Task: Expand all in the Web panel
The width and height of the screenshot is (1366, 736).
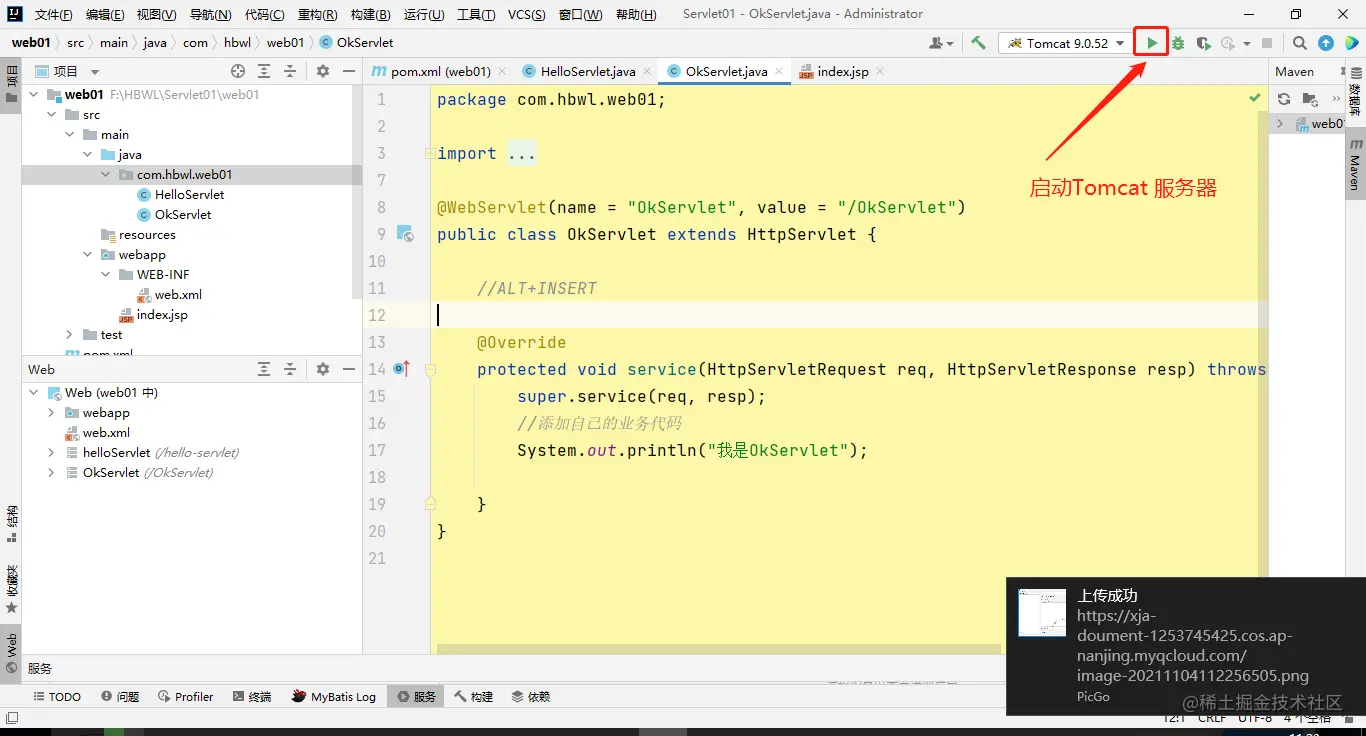Action: click(264, 369)
